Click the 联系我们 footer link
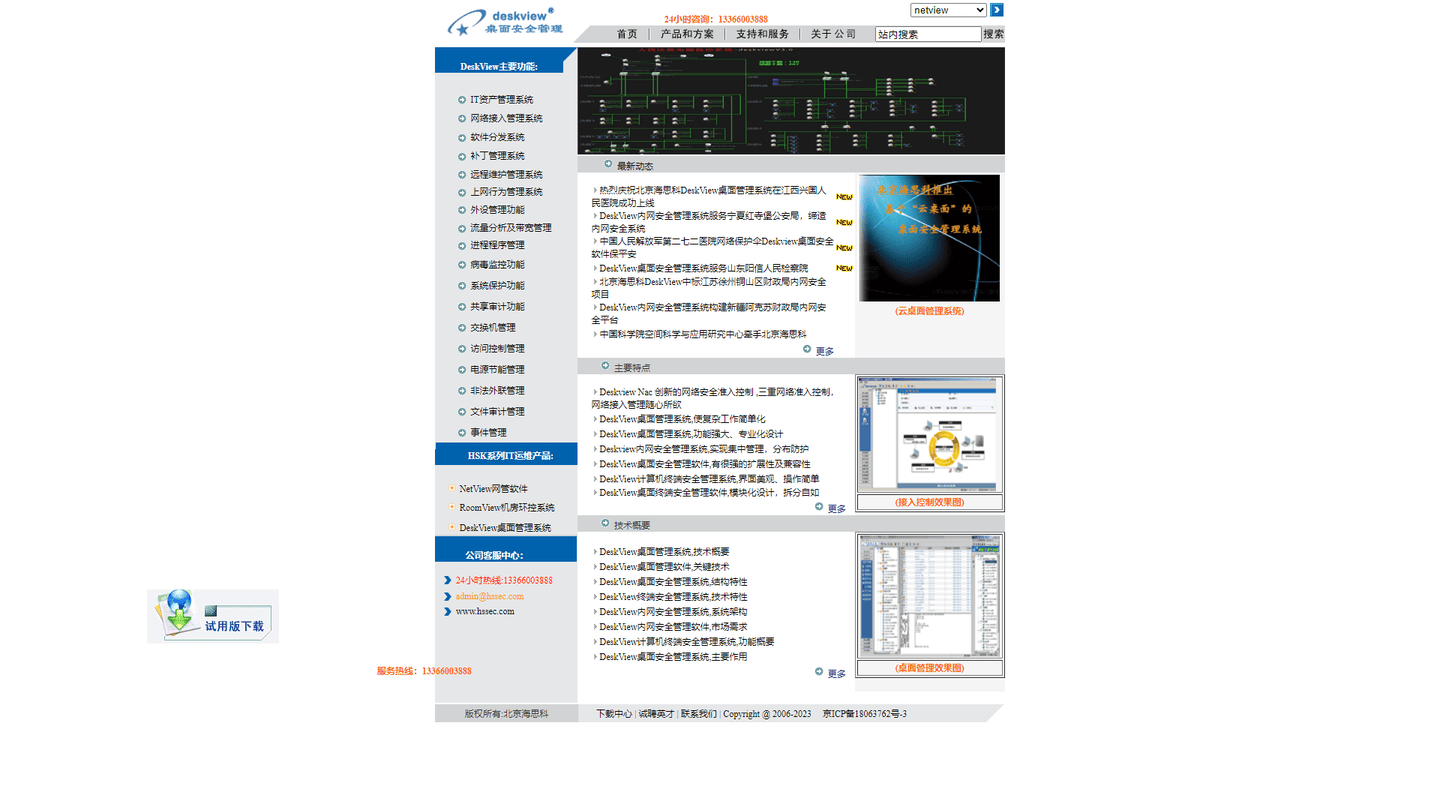The width and height of the screenshot is (1440, 810). (699, 714)
